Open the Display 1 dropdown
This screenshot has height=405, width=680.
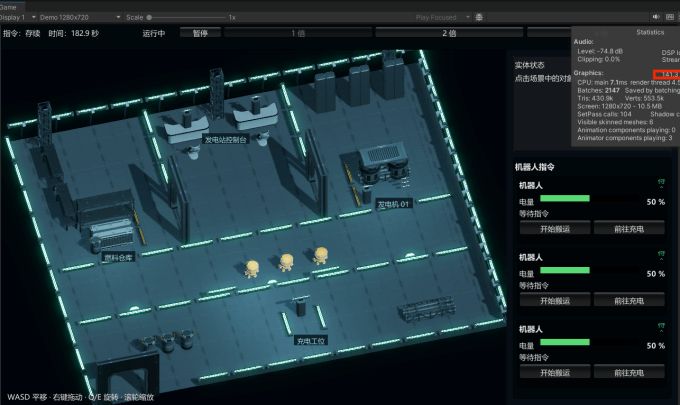tap(18, 17)
